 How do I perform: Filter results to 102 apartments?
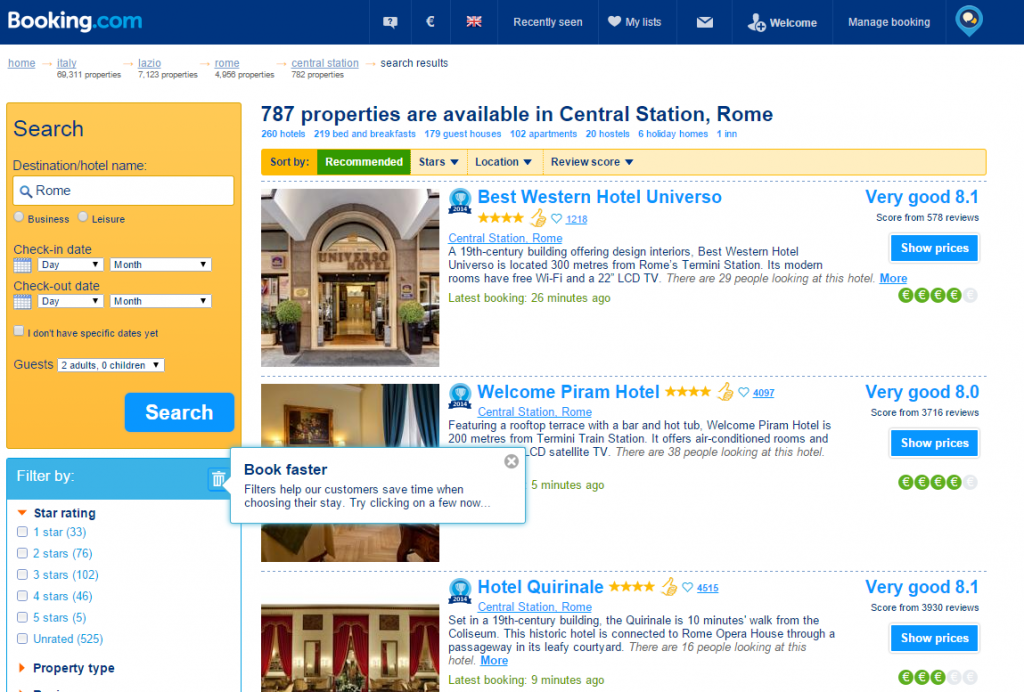[543, 134]
